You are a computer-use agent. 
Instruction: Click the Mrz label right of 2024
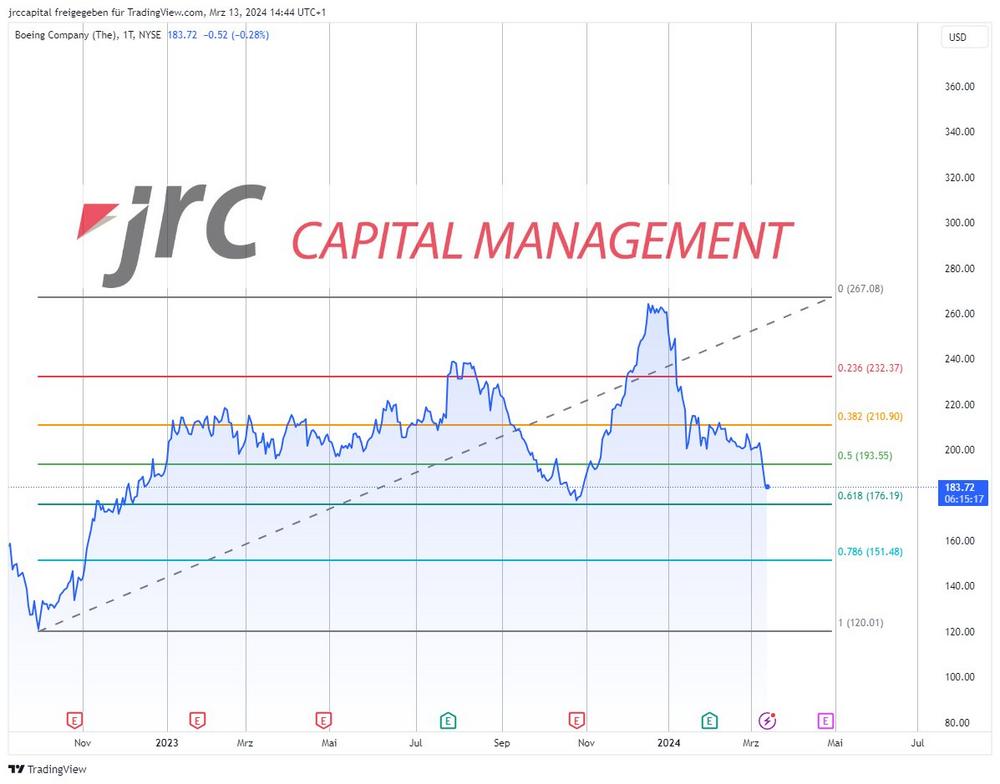point(751,743)
